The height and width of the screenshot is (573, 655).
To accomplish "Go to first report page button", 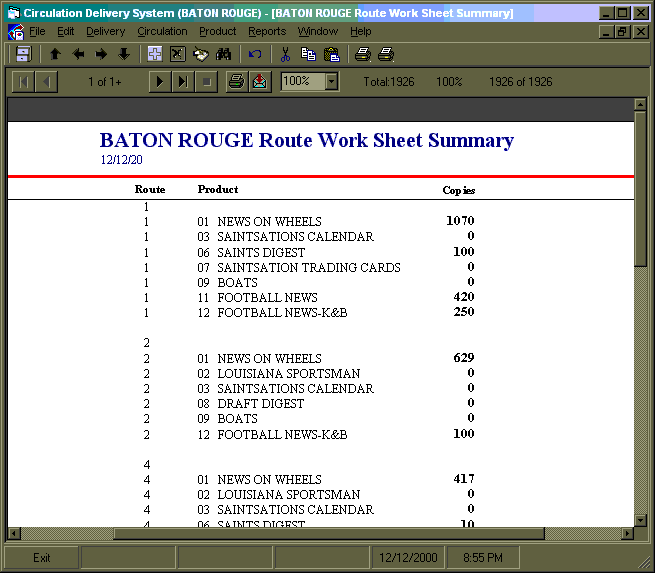I will 23,81.
